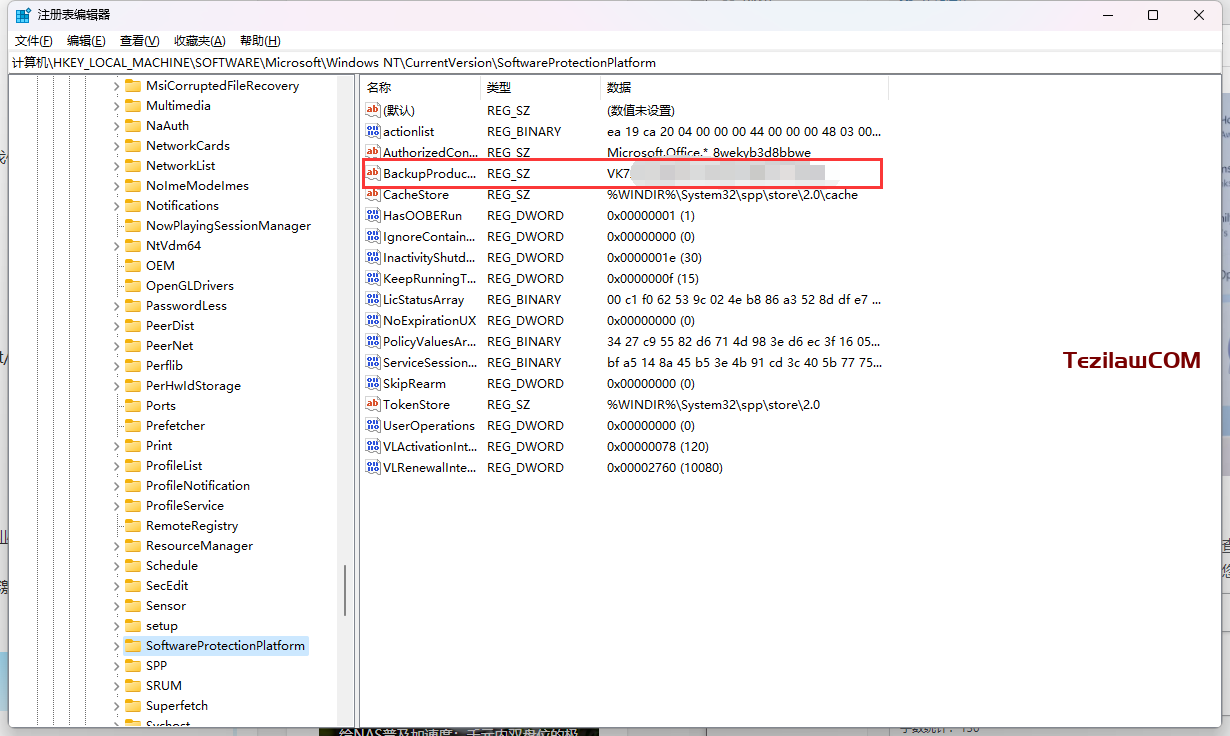The width and height of the screenshot is (1230, 736).
Task: Open the 收藏夹(A) menu
Action: (x=199, y=41)
